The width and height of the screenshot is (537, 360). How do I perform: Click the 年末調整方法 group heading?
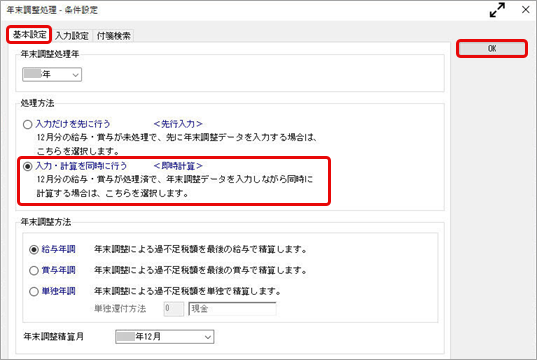coord(46,222)
